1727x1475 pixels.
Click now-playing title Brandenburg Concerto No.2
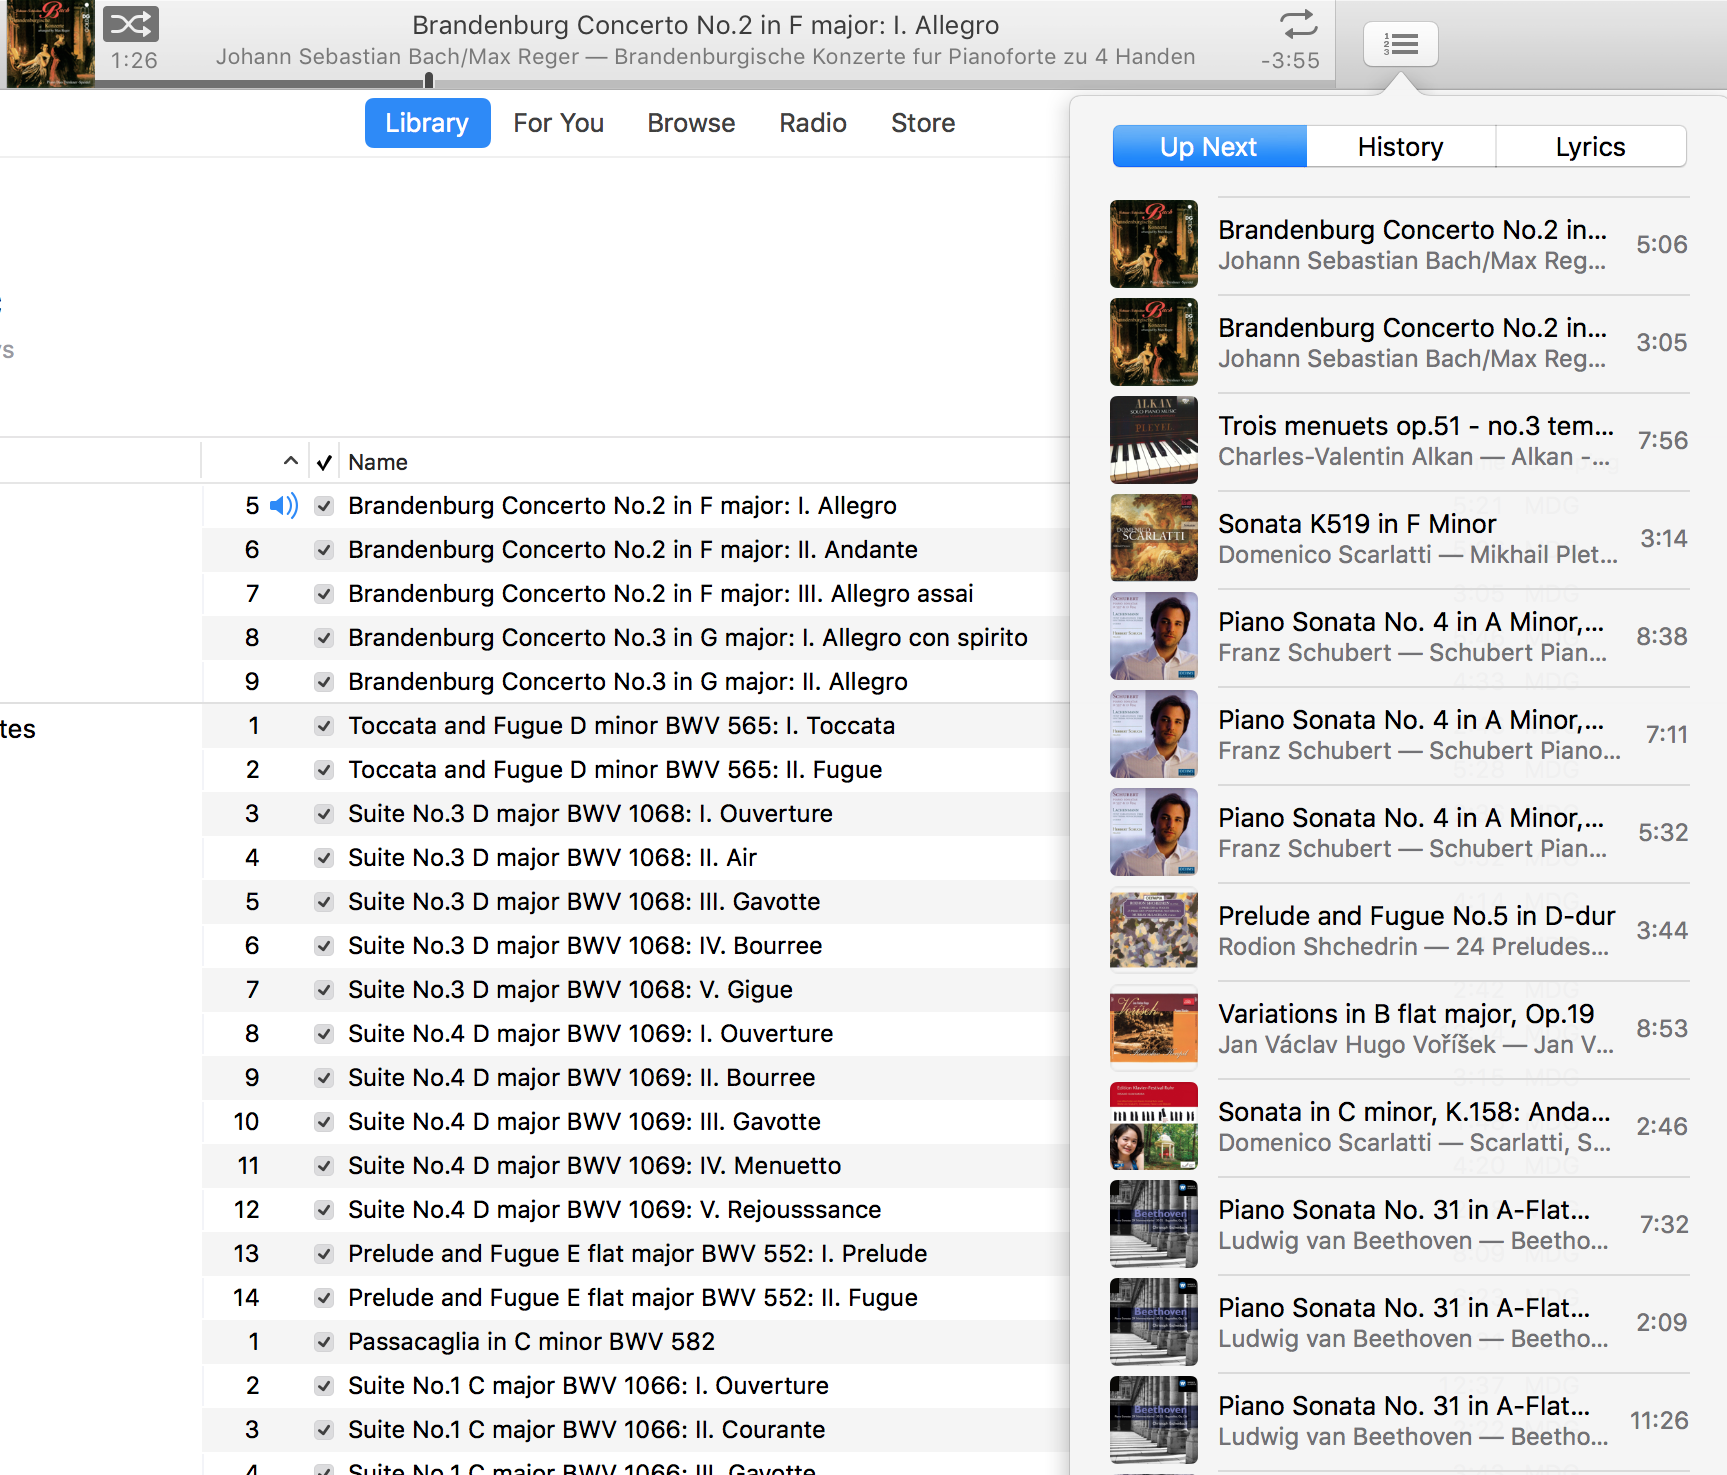pos(706,25)
